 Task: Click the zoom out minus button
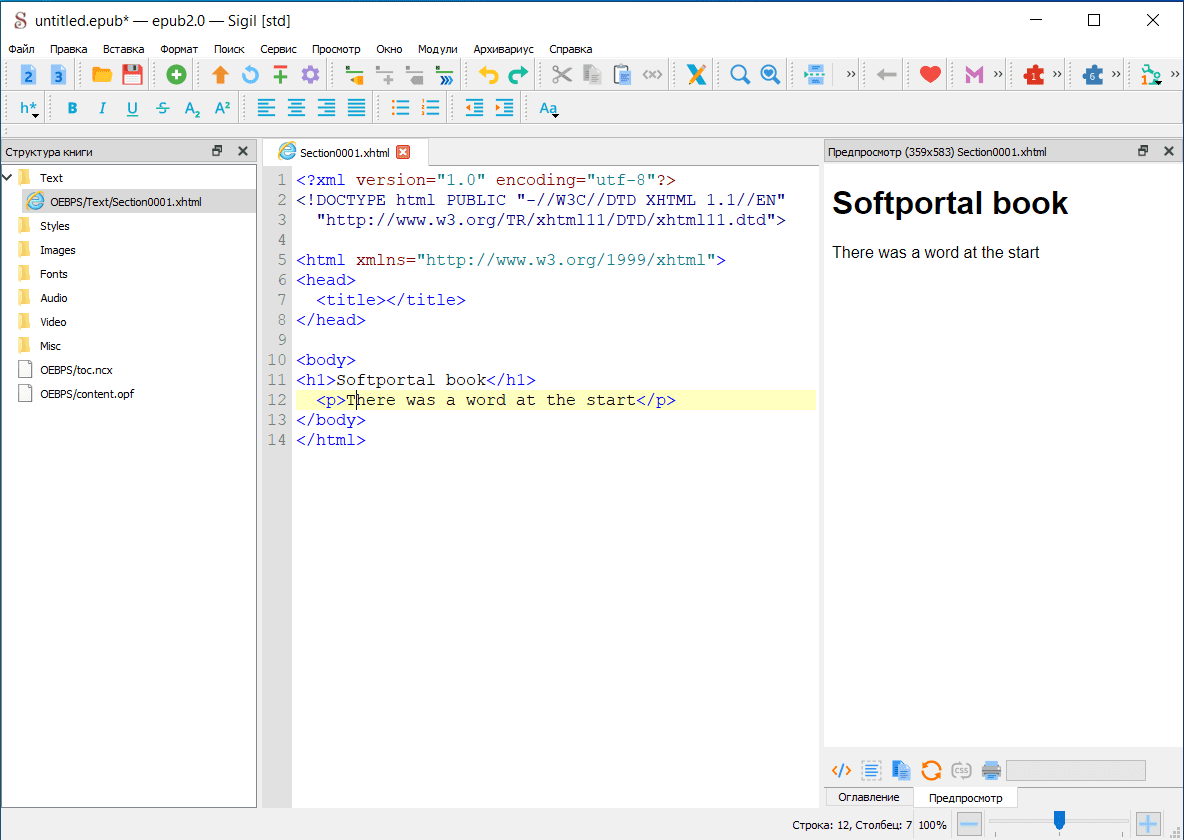click(969, 825)
